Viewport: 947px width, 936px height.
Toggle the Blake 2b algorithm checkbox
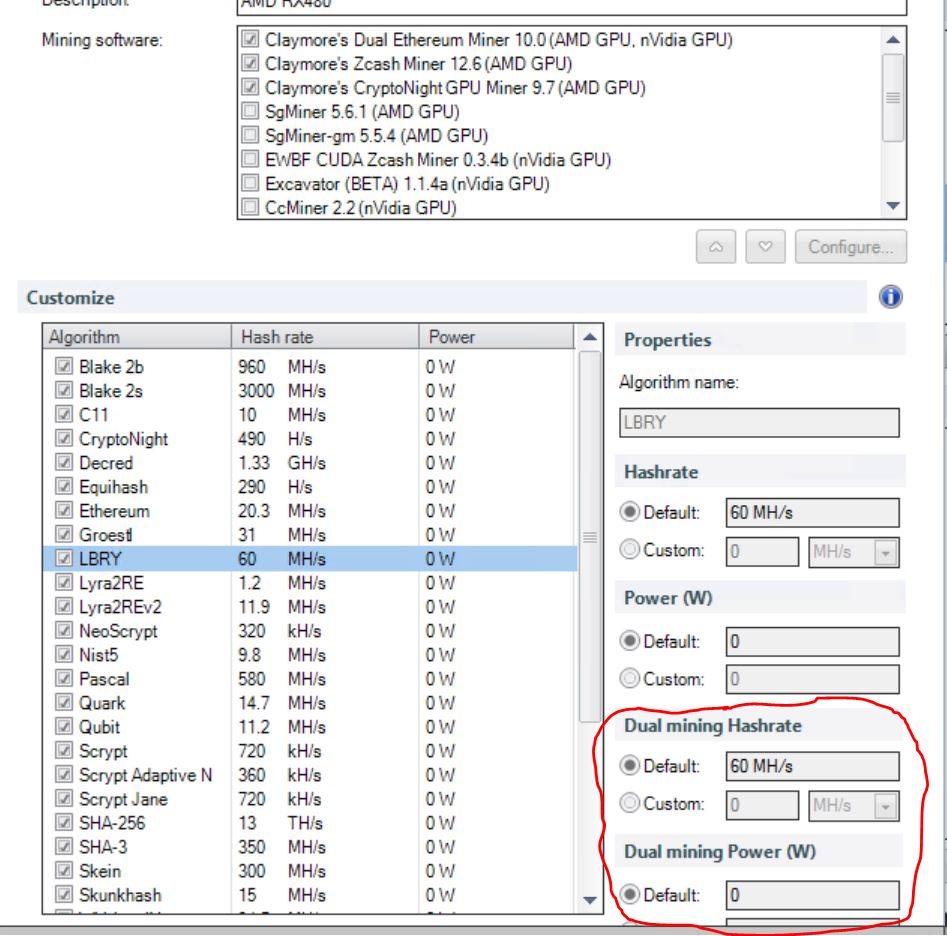pos(63,366)
